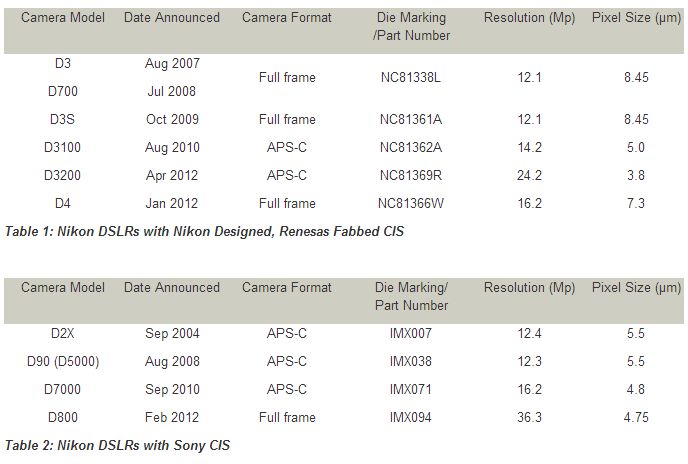
Task: Click the Table 2 Sony CIS caption
Action: [x=118, y=446]
